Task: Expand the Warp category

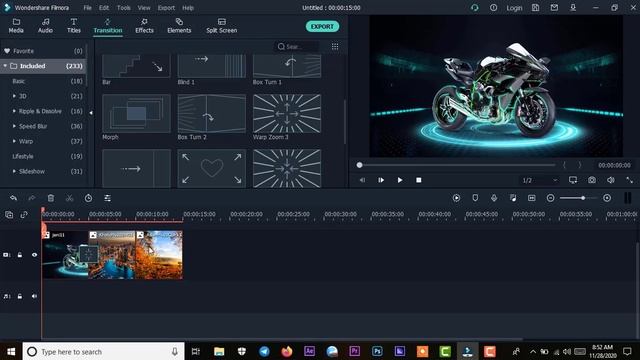Action: coord(14,141)
